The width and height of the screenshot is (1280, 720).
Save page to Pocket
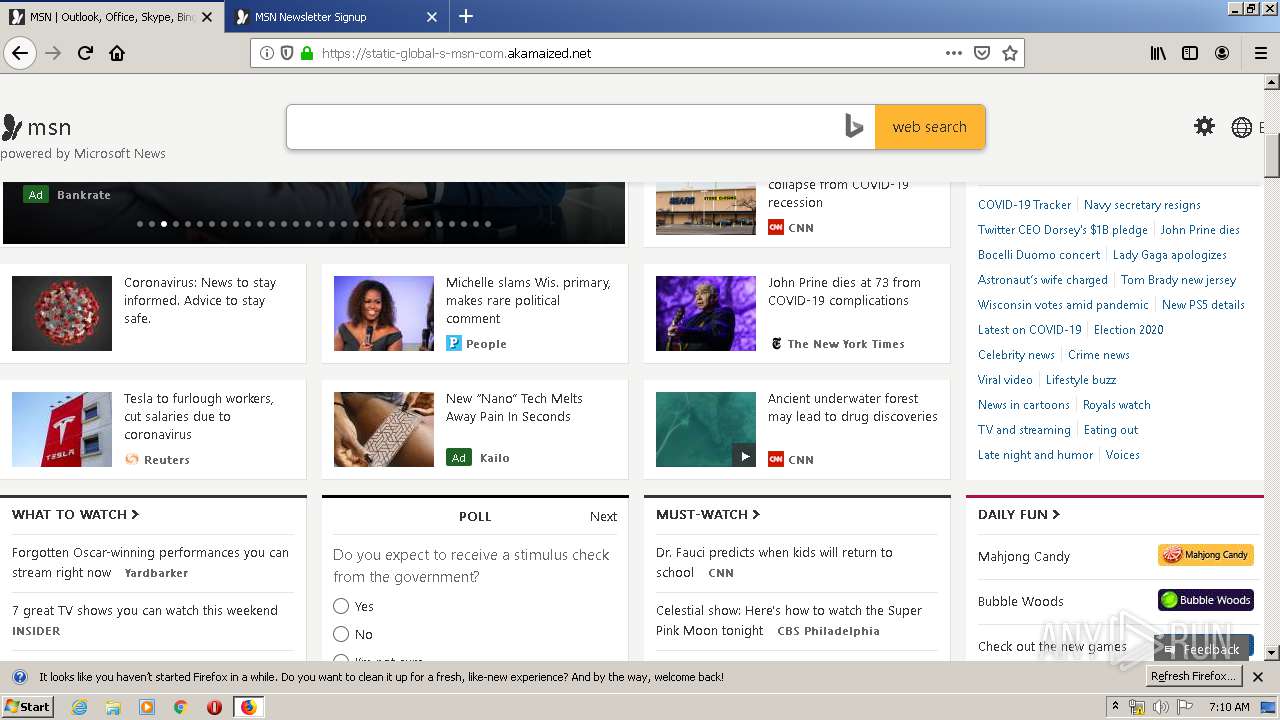pos(982,53)
